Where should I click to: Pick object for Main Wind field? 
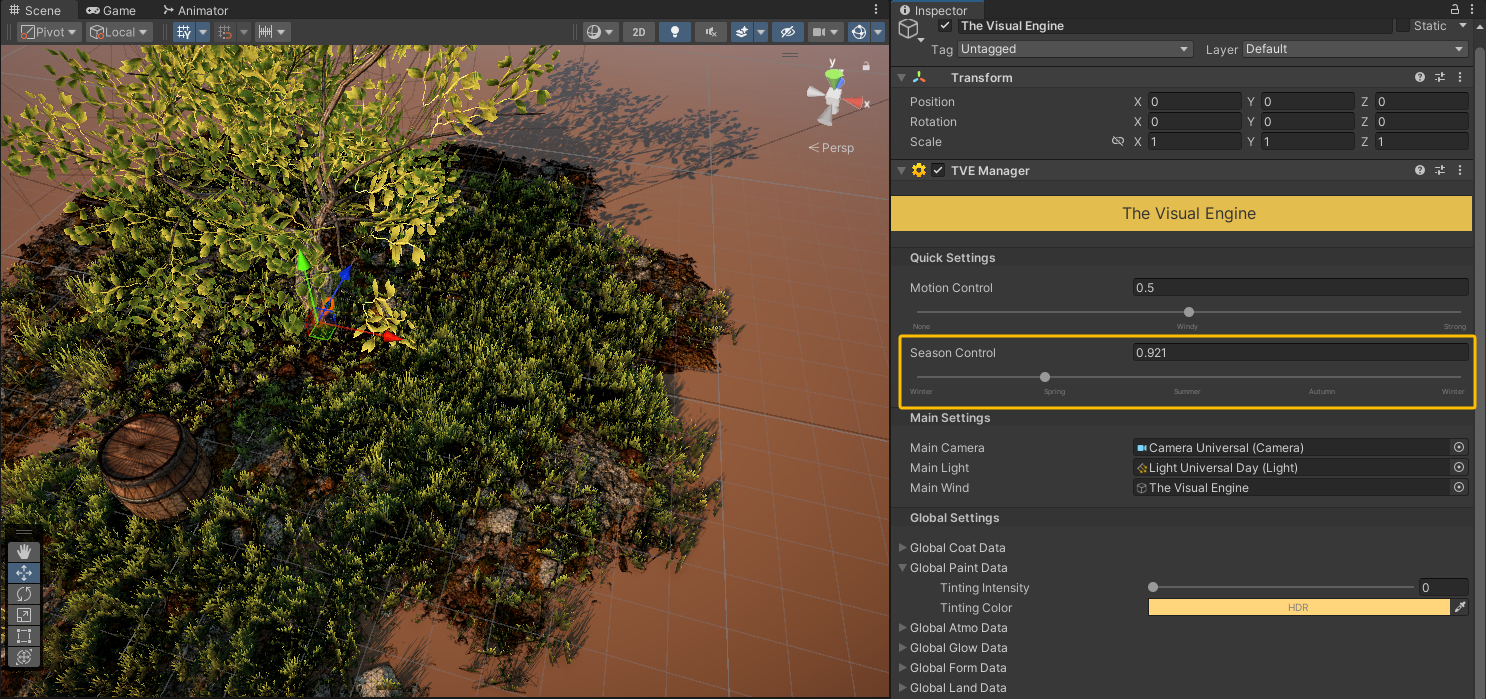pos(1459,487)
